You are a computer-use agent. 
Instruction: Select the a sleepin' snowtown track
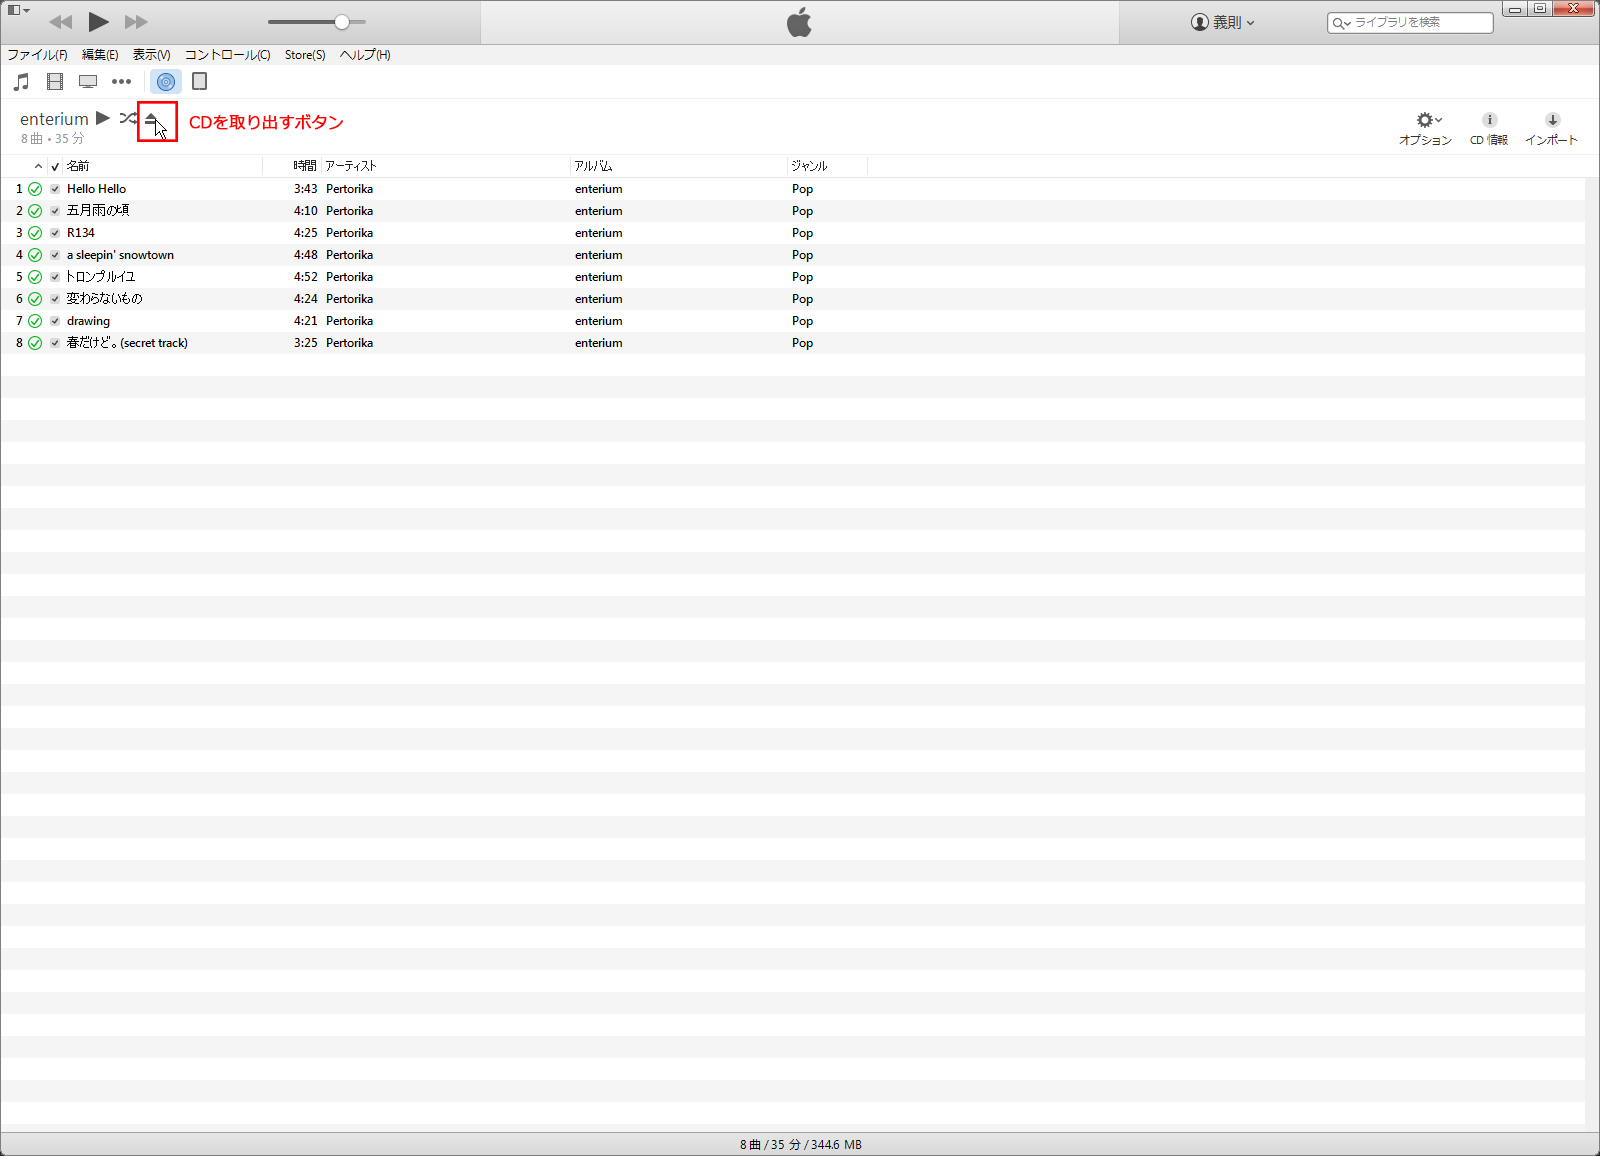click(120, 255)
